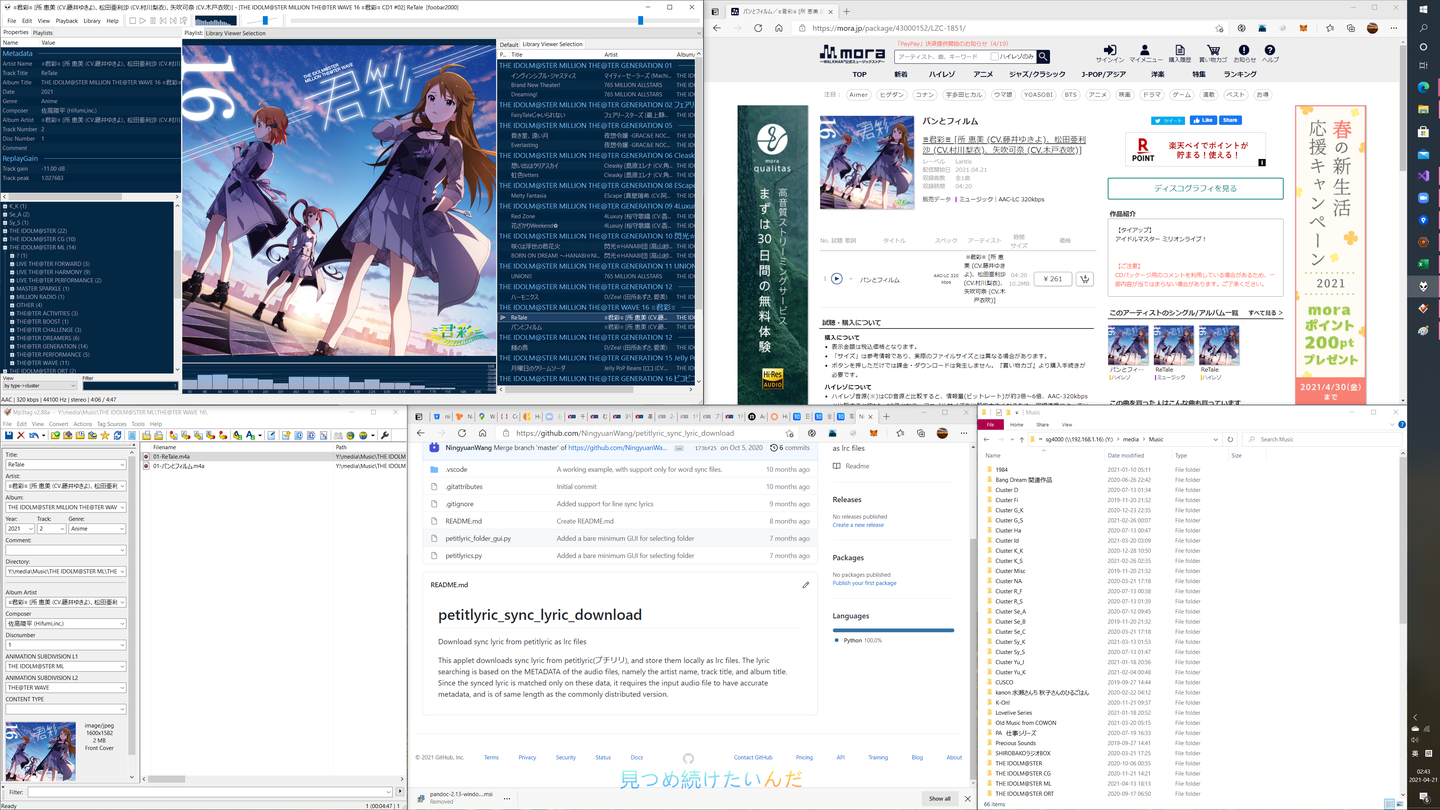
Task: Click the ¥261 price button
Action: (1052, 279)
